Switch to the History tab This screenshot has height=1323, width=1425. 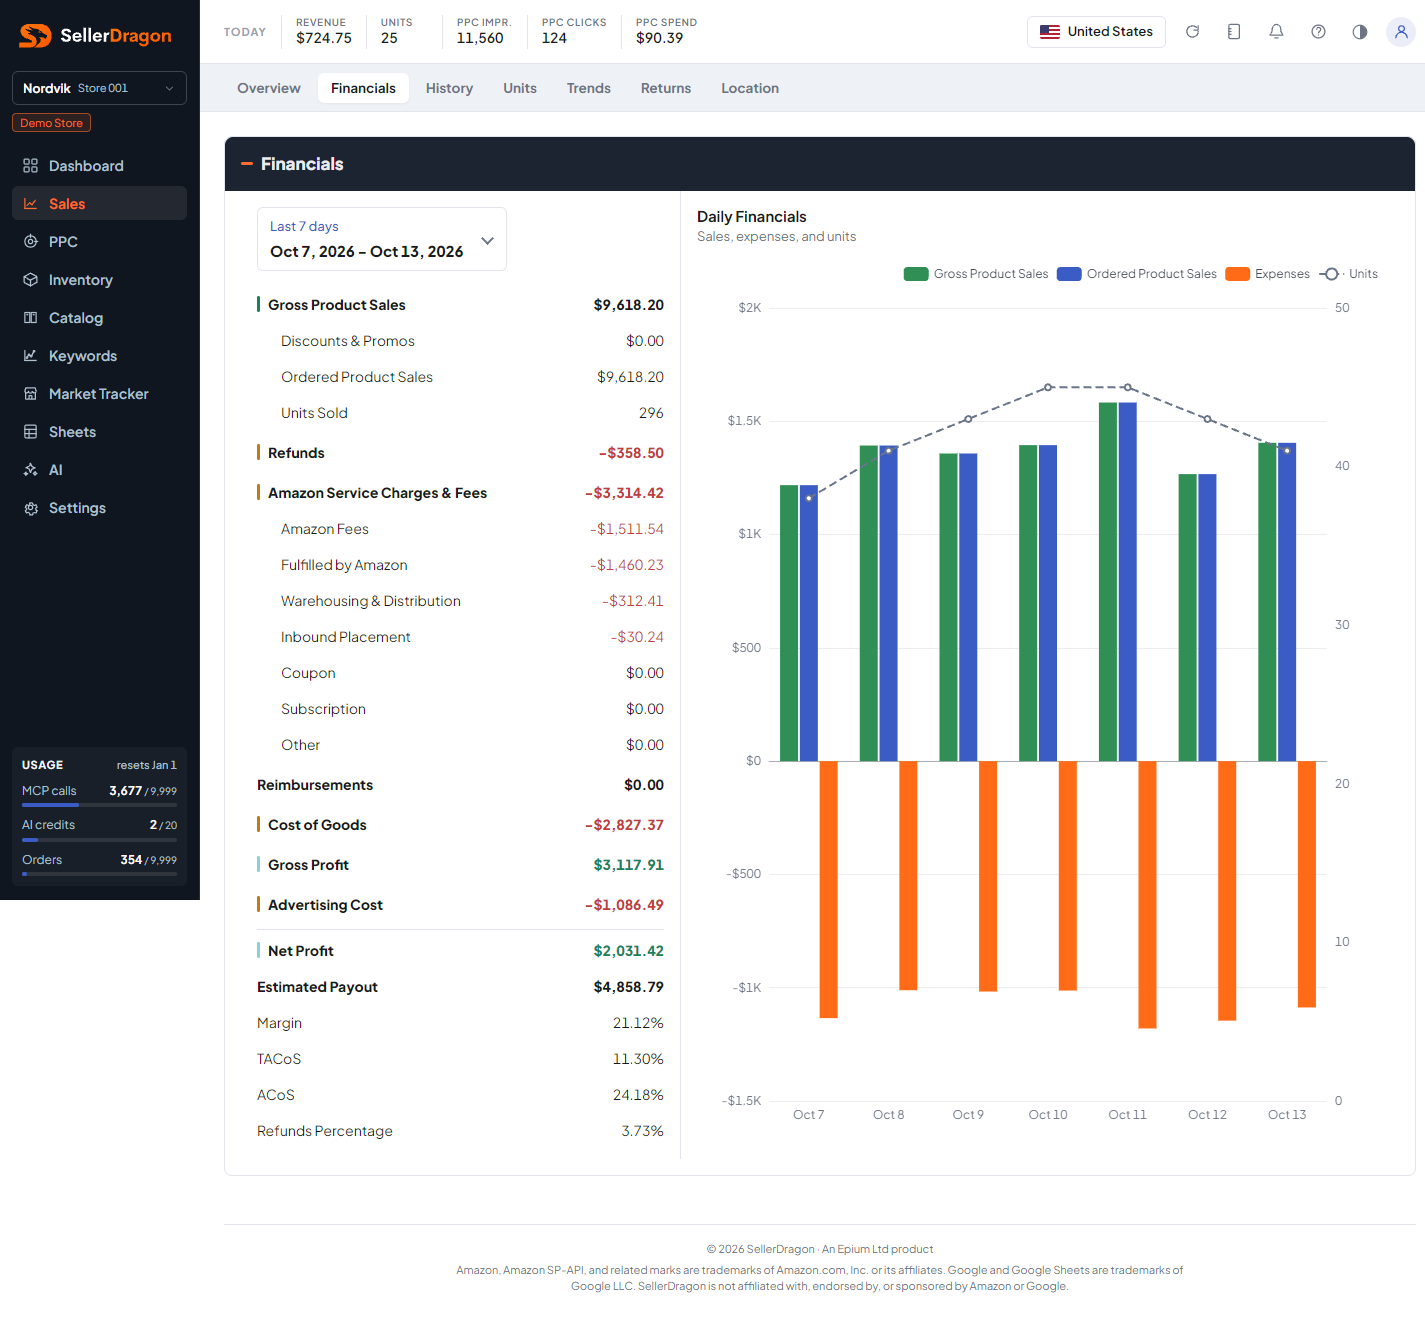pos(449,88)
